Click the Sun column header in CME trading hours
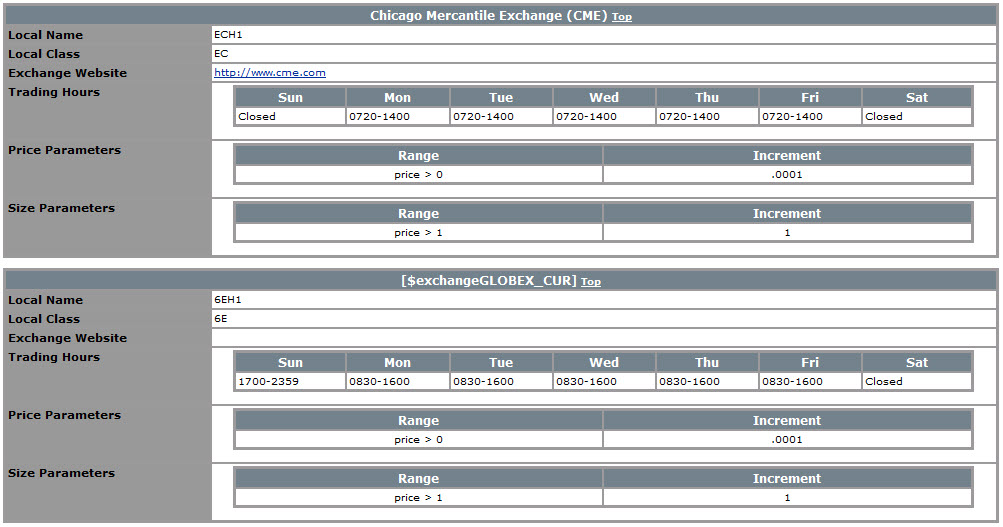This screenshot has height=527, width=1003. [290, 97]
